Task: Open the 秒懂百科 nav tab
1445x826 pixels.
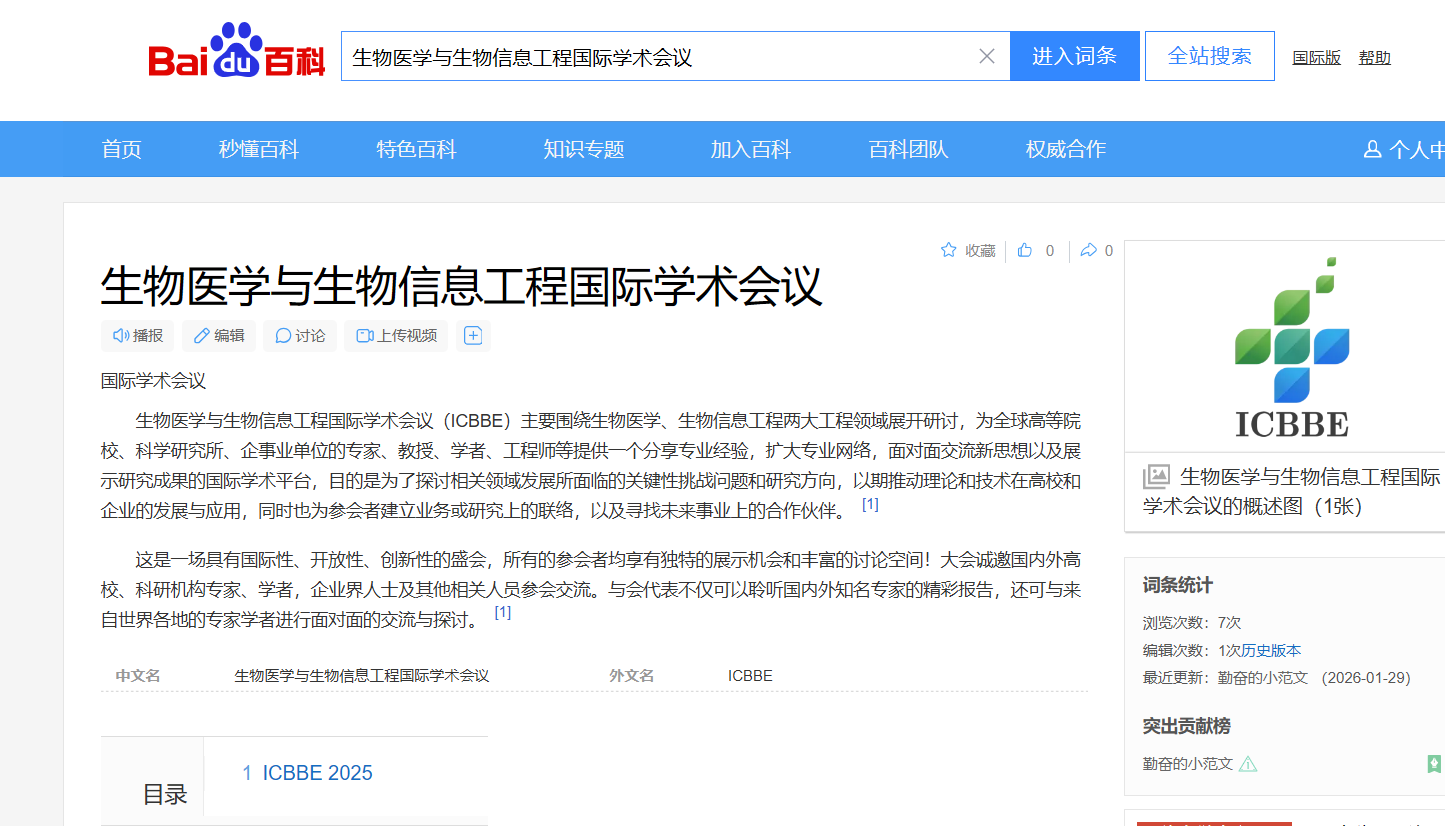Action: pos(259,149)
